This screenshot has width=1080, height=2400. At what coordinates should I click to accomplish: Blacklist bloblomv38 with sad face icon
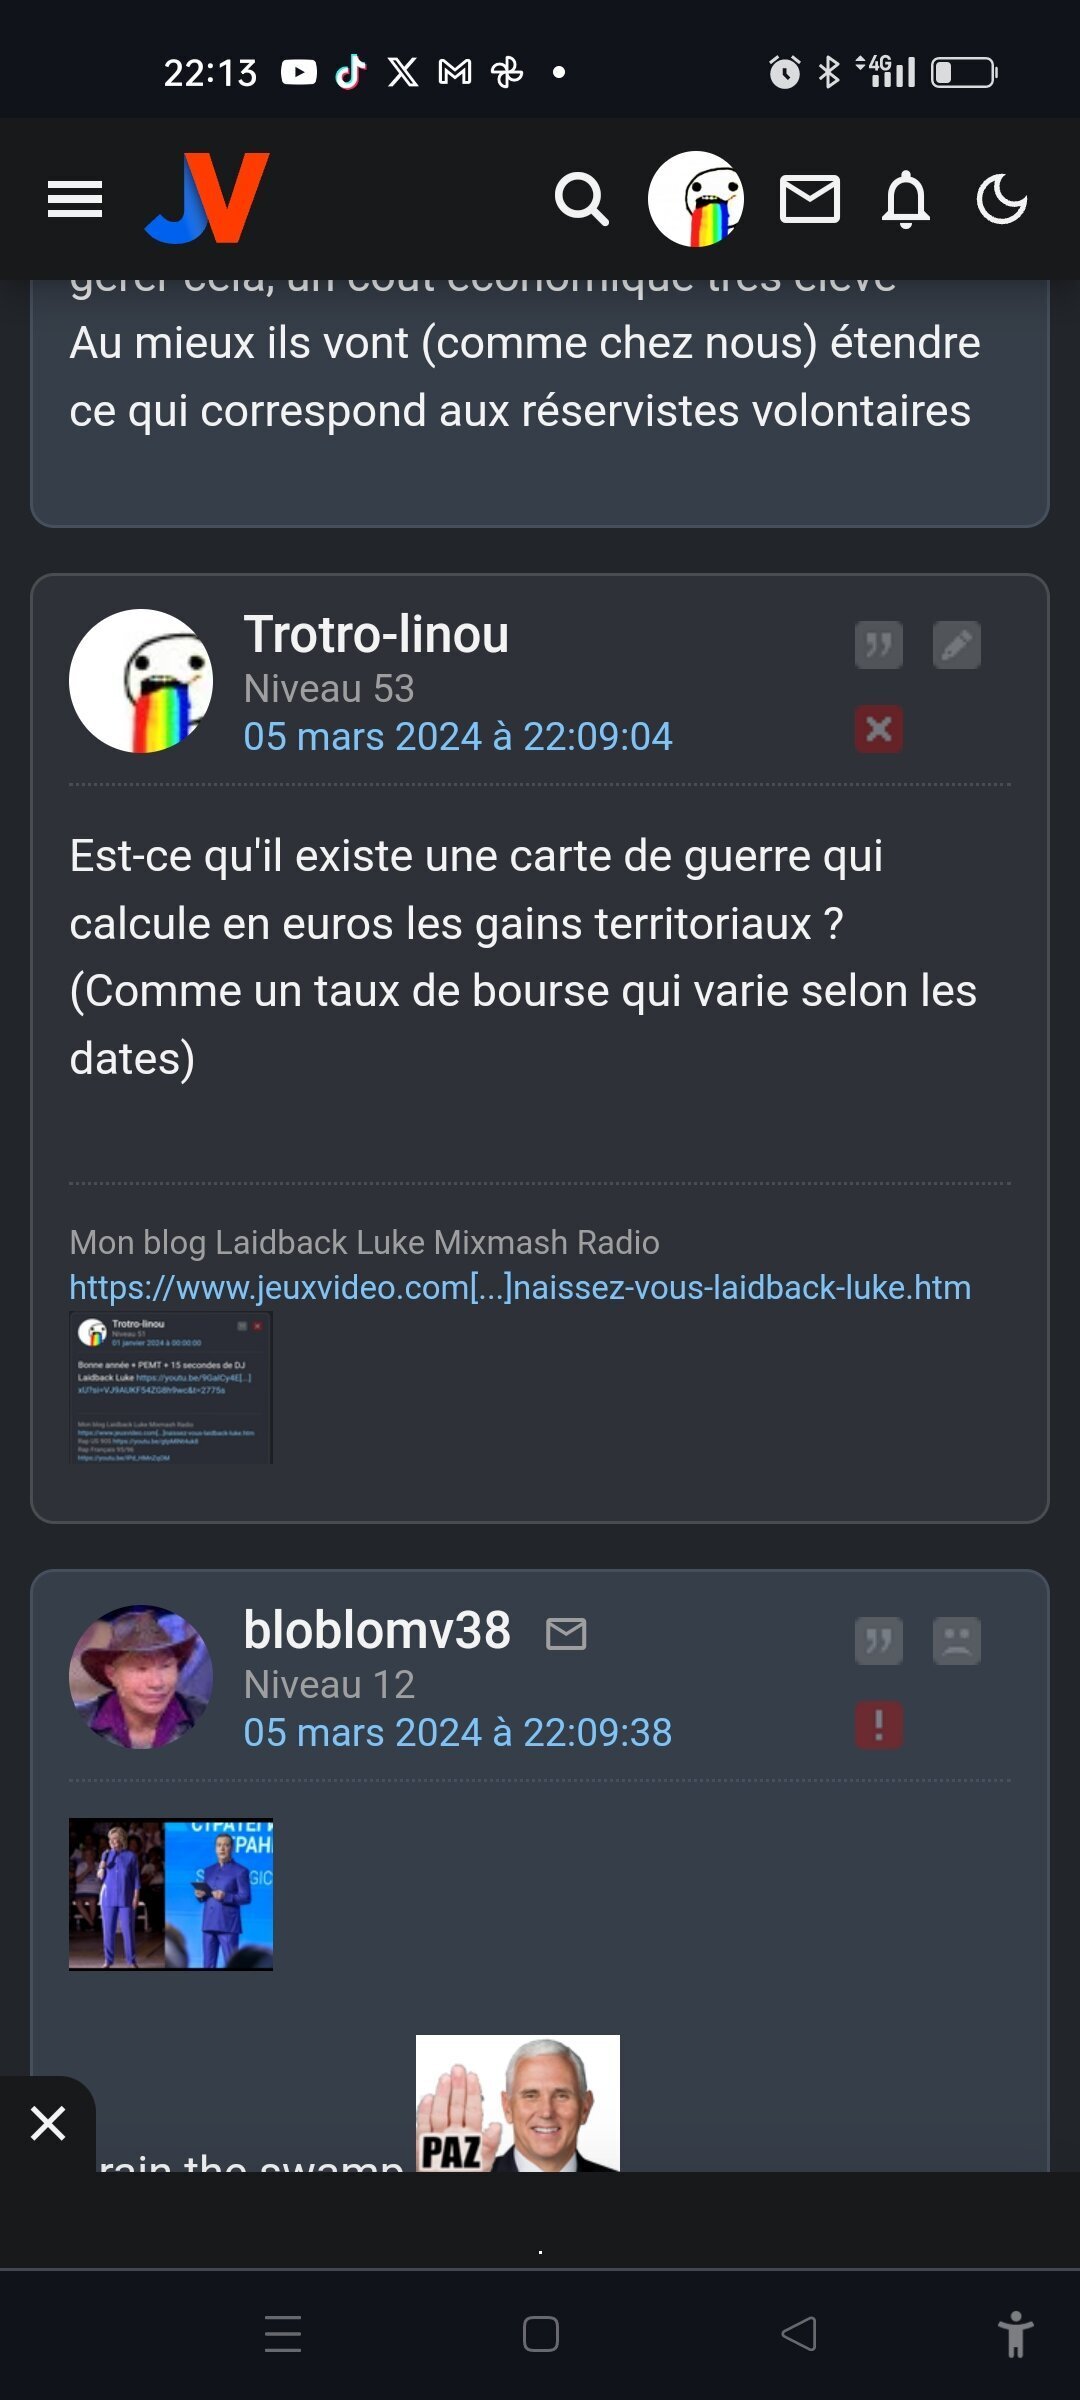pyautogui.click(x=957, y=1641)
